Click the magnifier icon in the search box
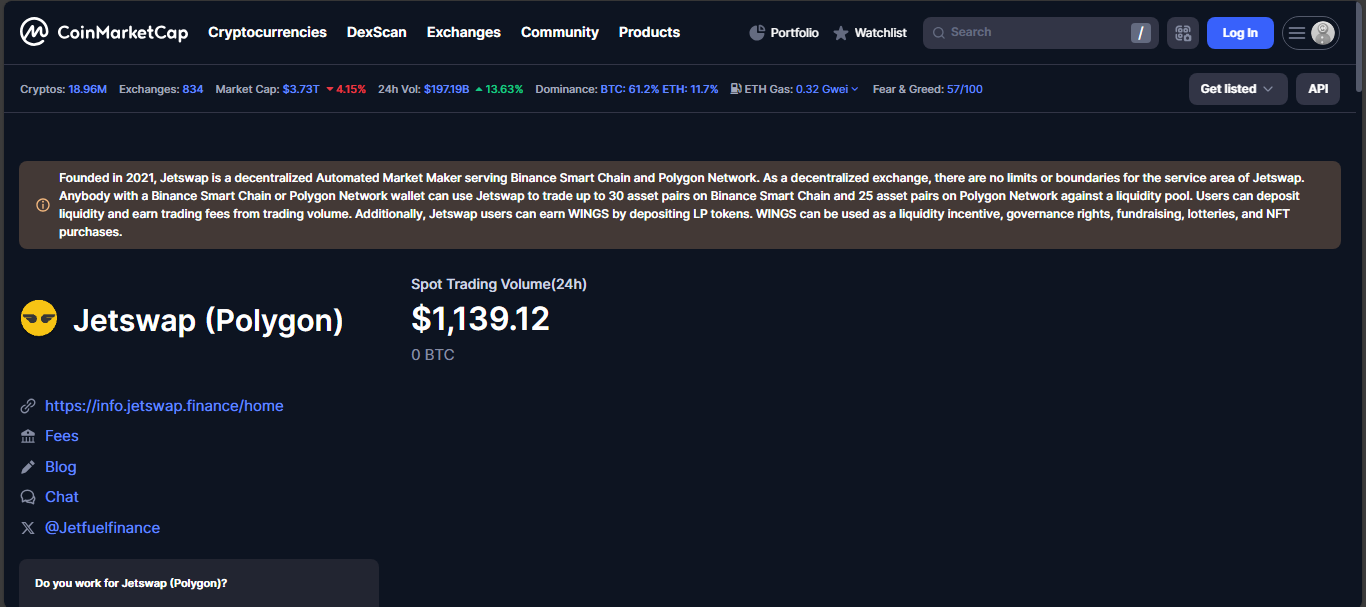Screen dimensions: 1366x607 tap(938, 33)
